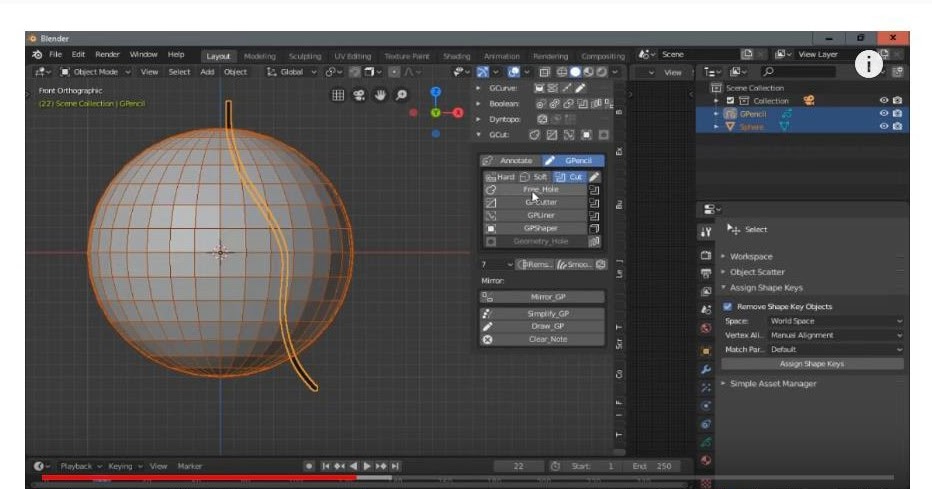
Task: Open the Space World Space dropdown
Action: (x=835, y=321)
